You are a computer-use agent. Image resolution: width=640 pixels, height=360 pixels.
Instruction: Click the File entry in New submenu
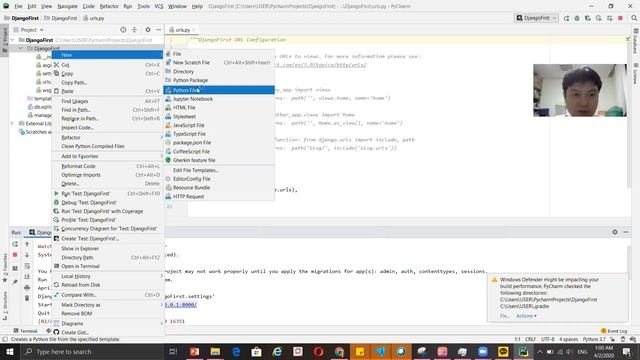click(219, 53)
